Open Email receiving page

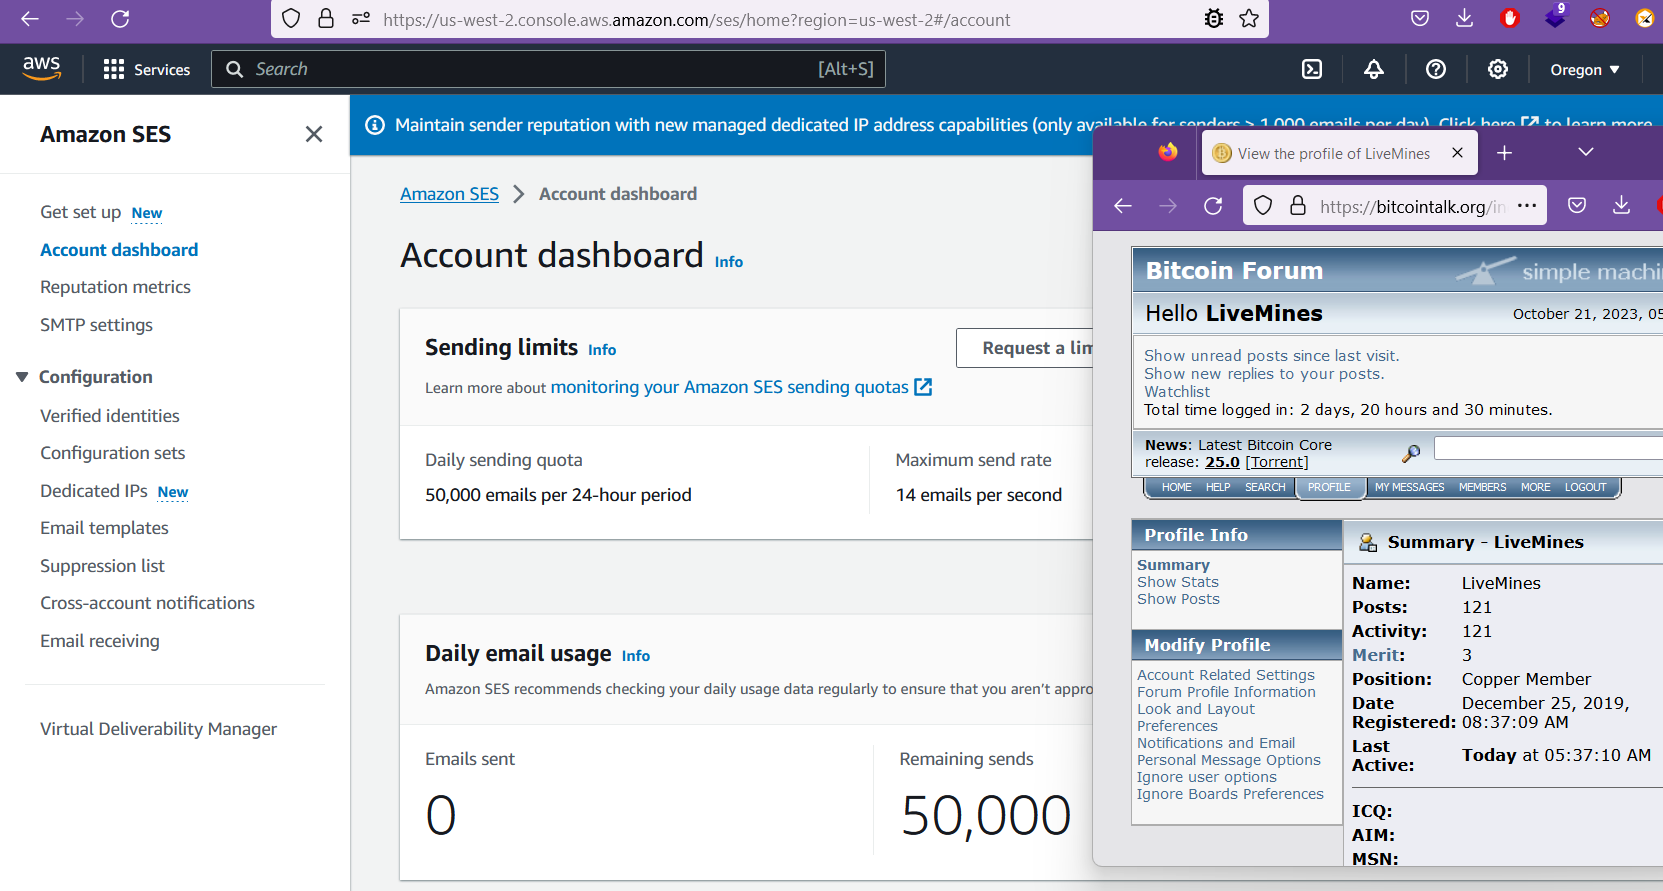coord(100,641)
